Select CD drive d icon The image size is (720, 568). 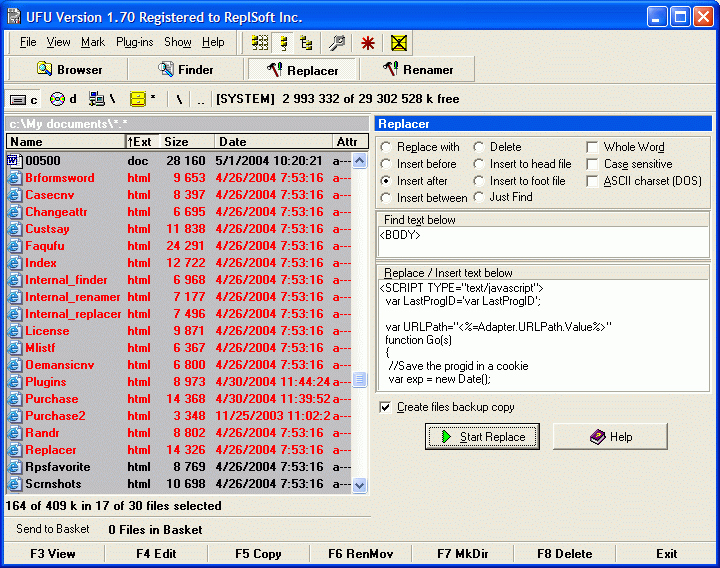coord(63,99)
